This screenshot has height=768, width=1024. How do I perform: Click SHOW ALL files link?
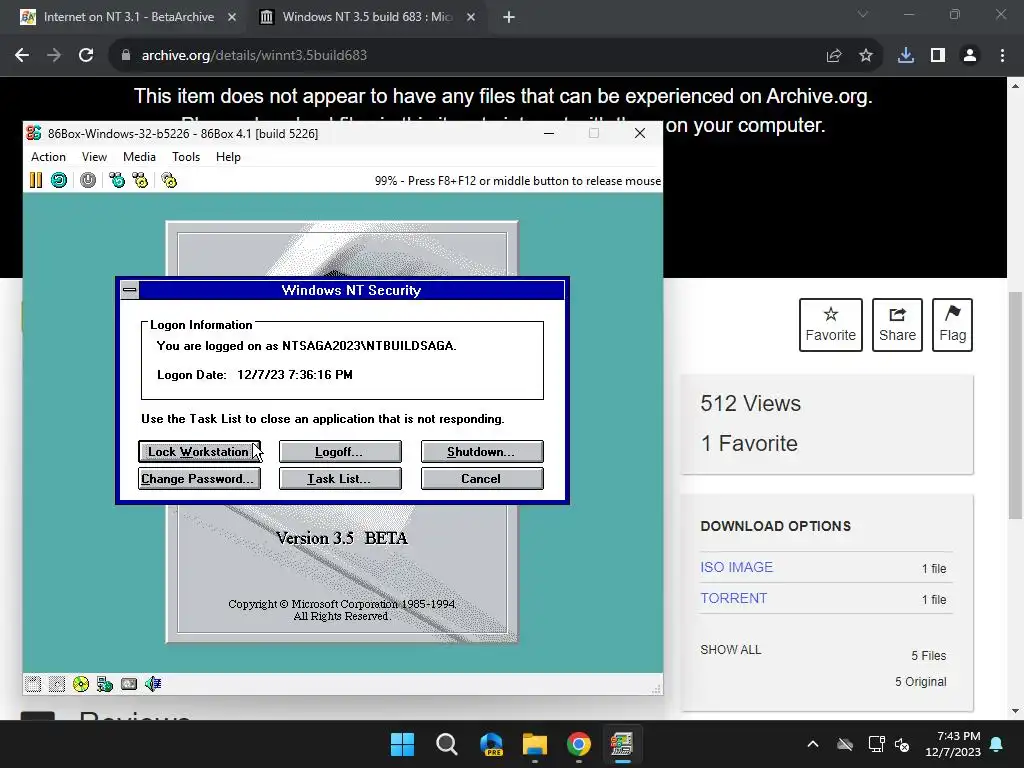coord(731,650)
